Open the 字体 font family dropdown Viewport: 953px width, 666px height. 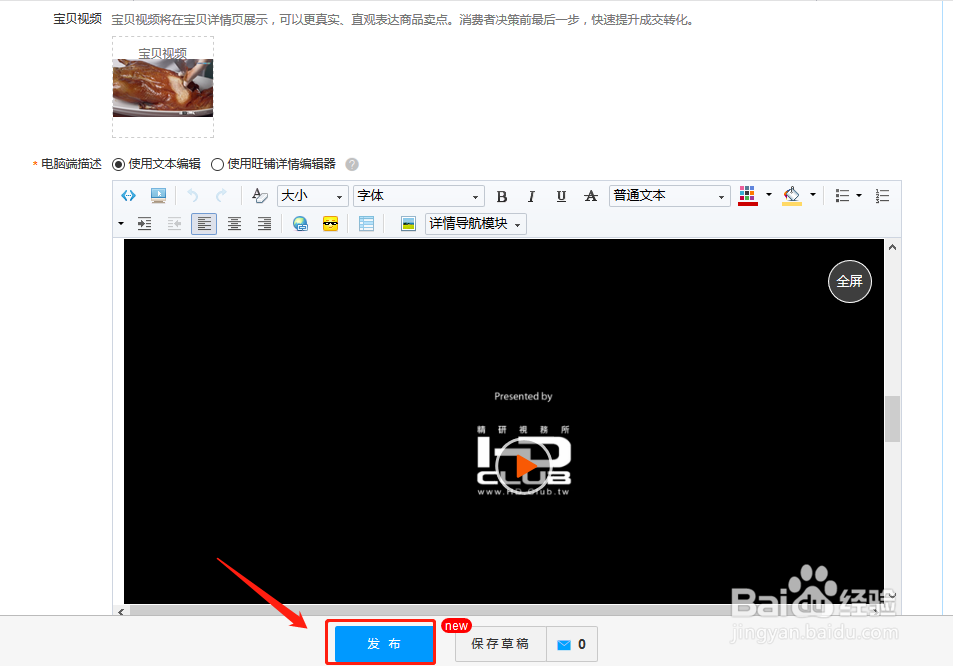419,196
